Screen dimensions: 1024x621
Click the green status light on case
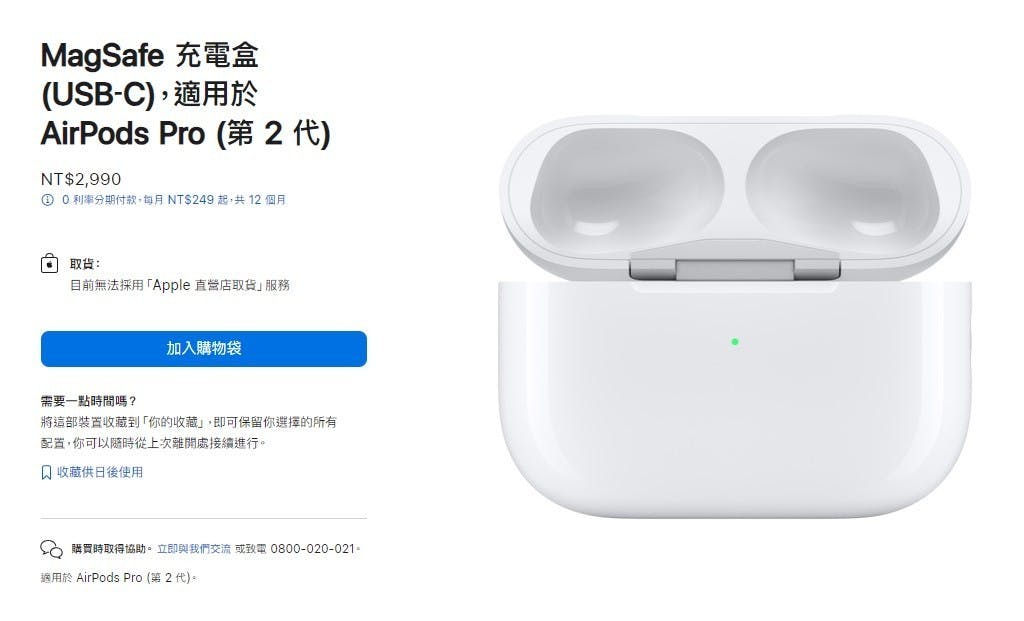point(735,342)
